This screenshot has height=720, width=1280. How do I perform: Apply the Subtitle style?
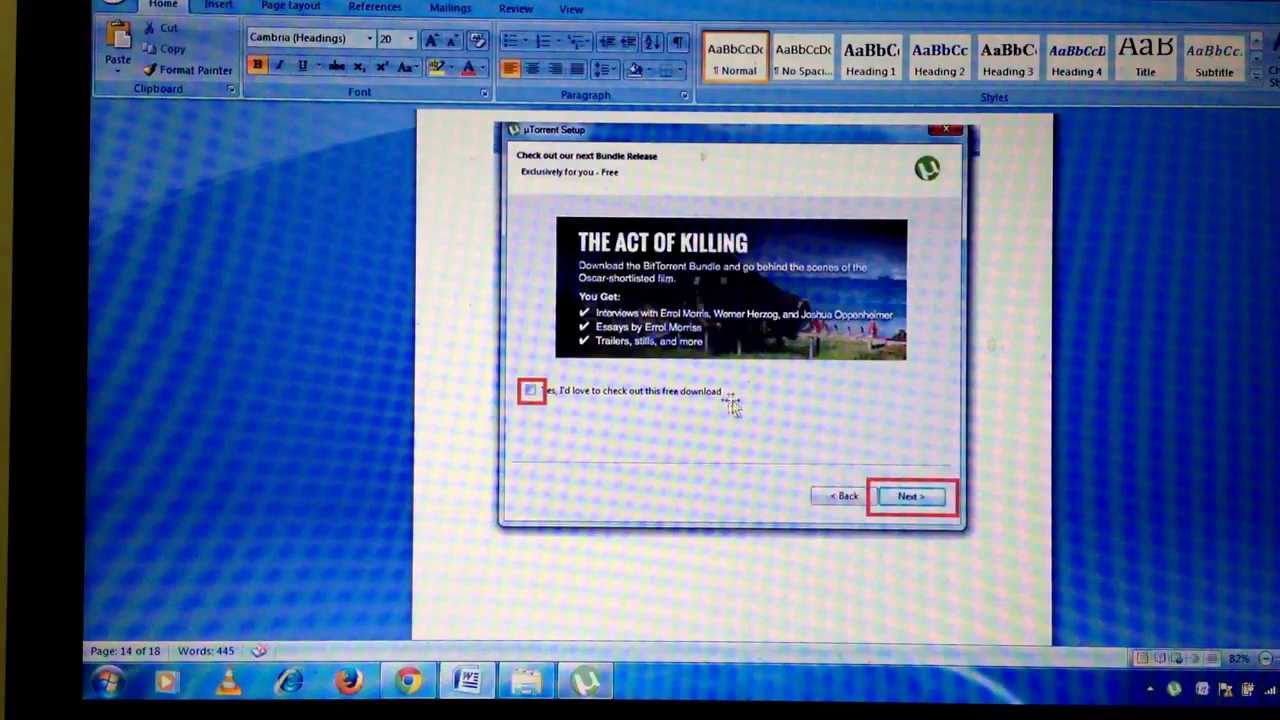coord(1214,60)
